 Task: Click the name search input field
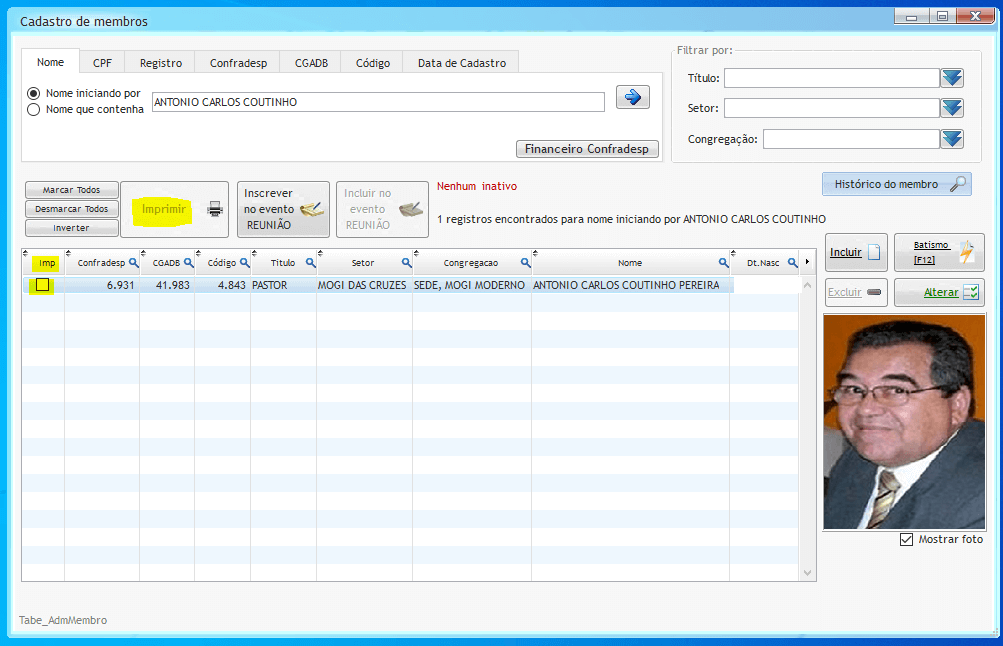tap(378, 102)
